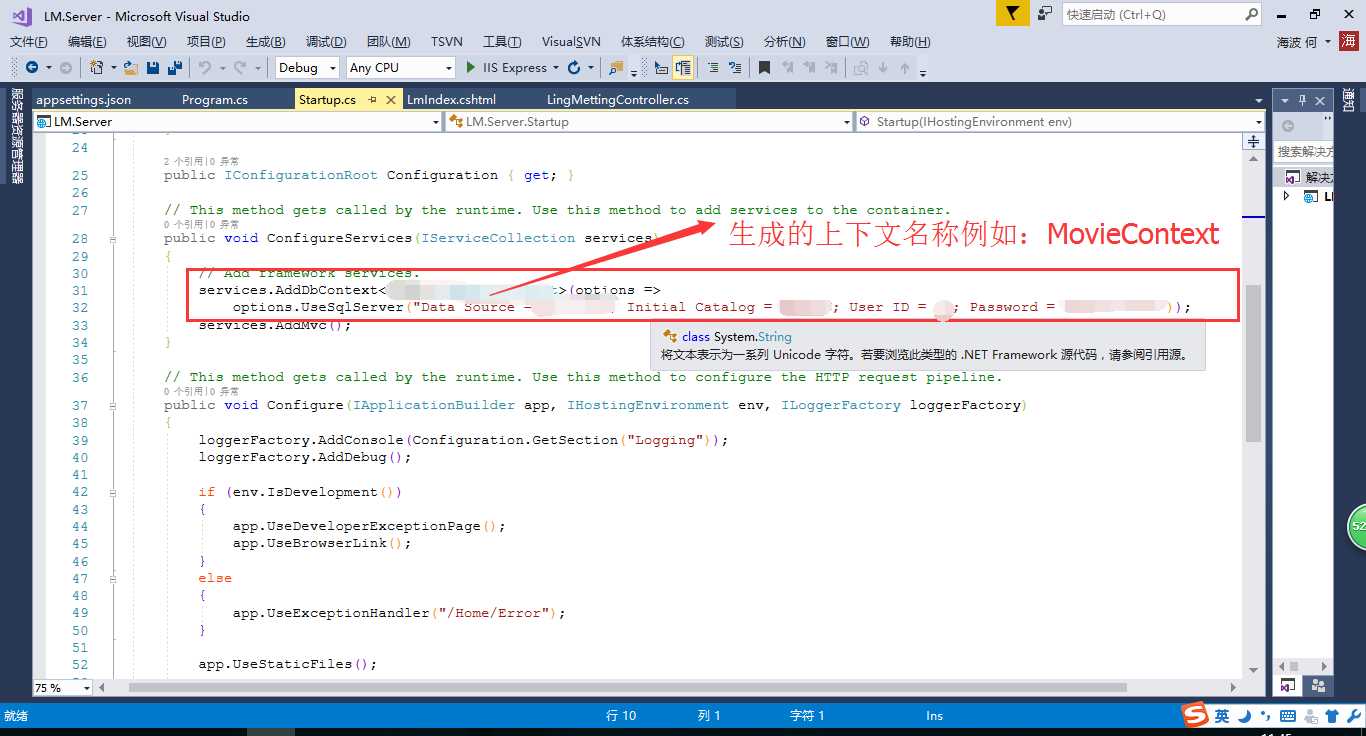Open the 工具(T) menu
The width and height of the screenshot is (1366, 736).
point(502,41)
